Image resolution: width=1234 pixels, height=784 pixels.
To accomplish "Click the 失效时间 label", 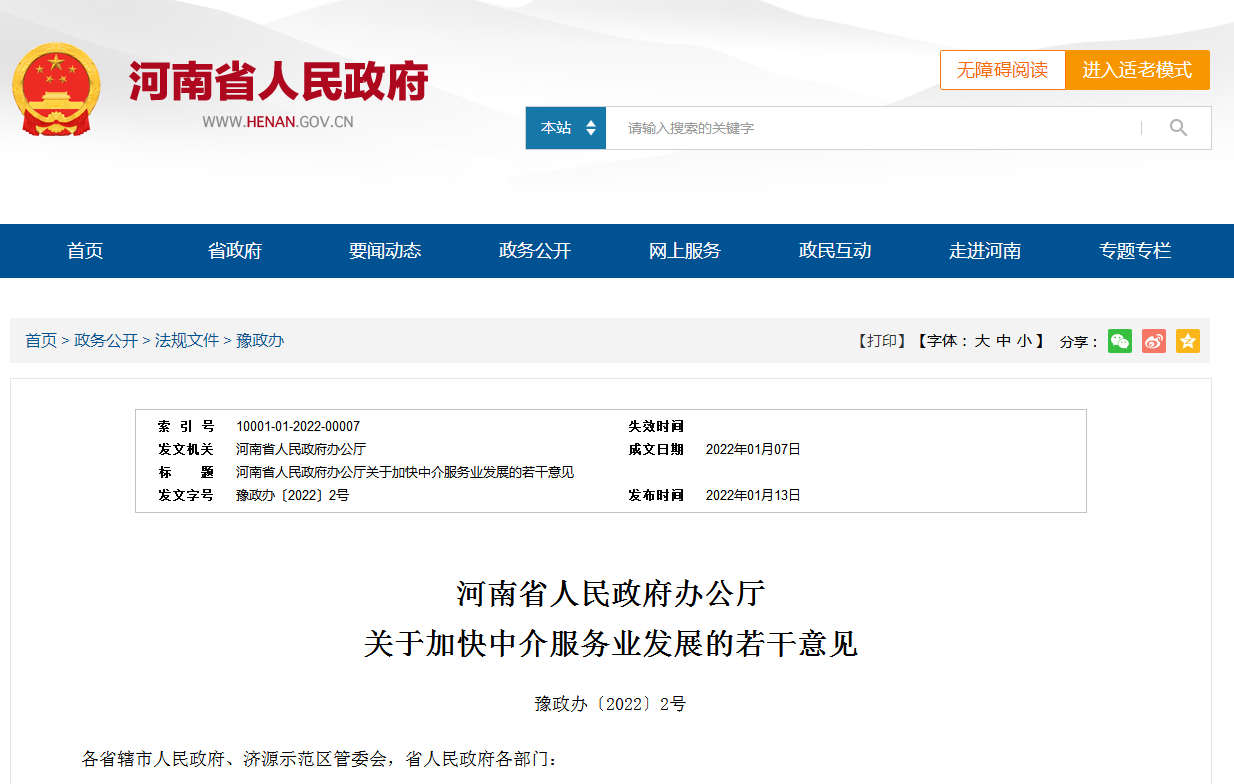I will pyautogui.click(x=656, y=426).
